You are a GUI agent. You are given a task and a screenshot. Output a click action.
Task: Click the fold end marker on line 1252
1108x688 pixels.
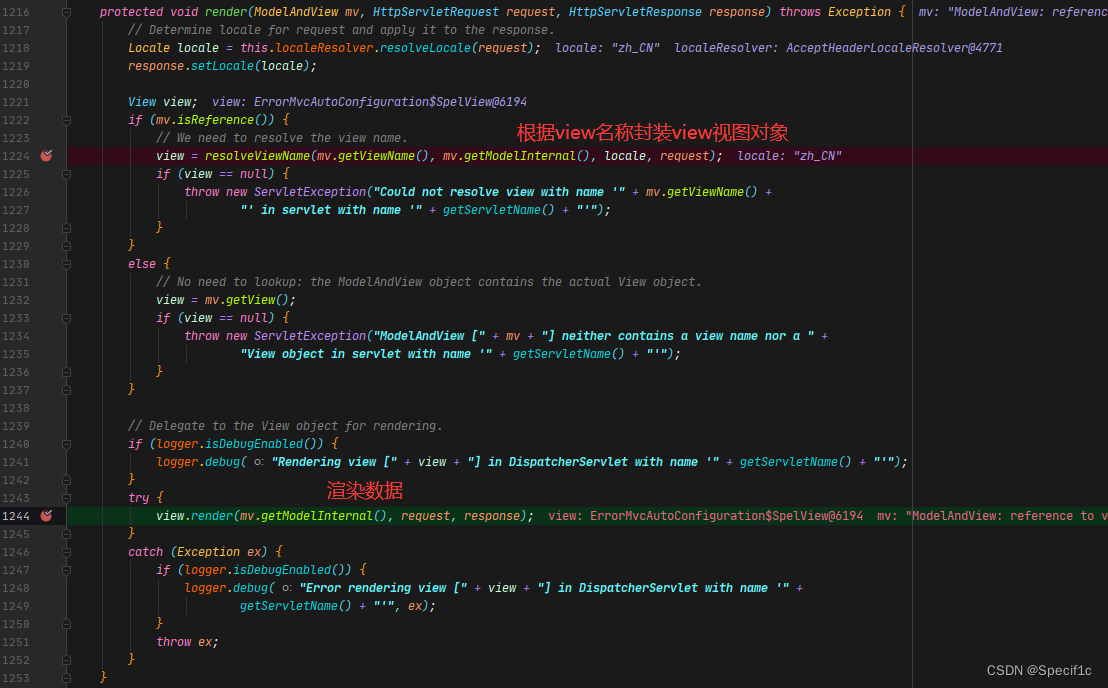[x=66, y=660]
